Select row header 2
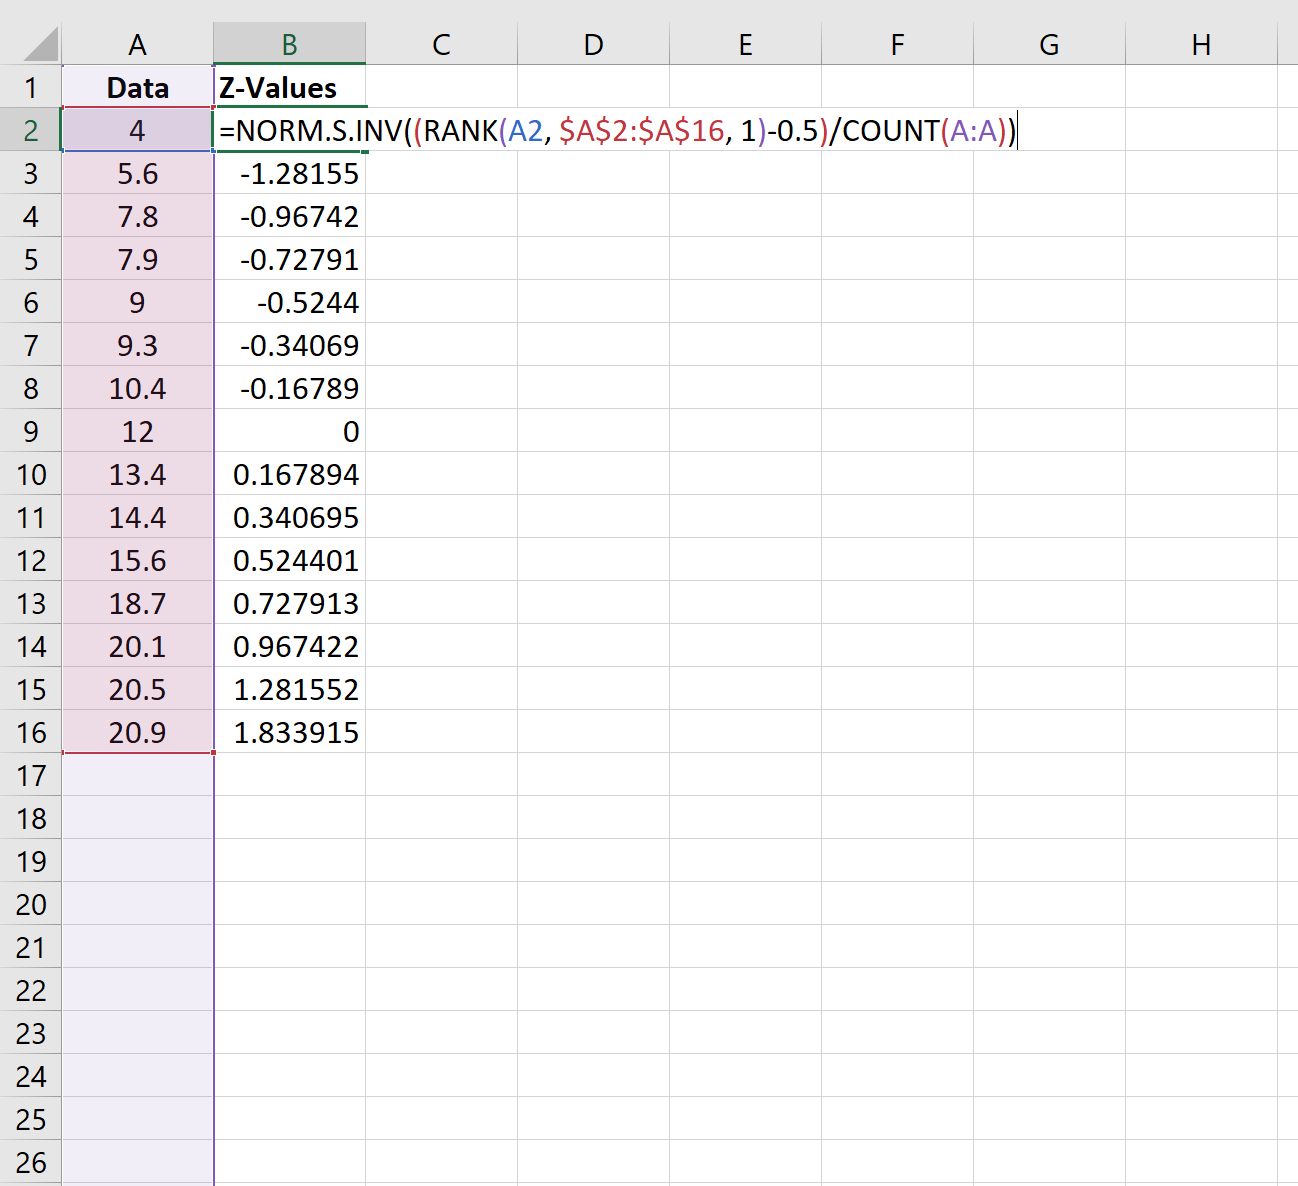Screen dimensions: 1298x1186 [x=30, y=130]
